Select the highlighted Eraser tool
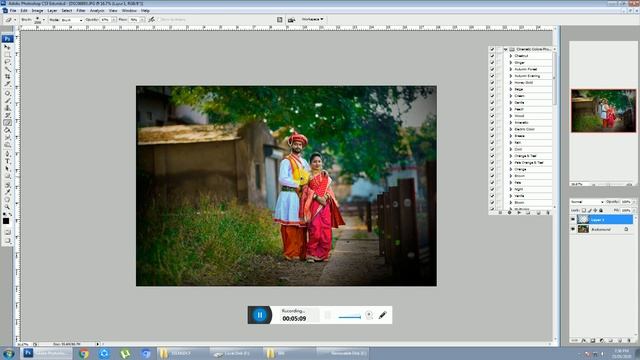Screen dimensions: 640x360 tap(7, 122)
